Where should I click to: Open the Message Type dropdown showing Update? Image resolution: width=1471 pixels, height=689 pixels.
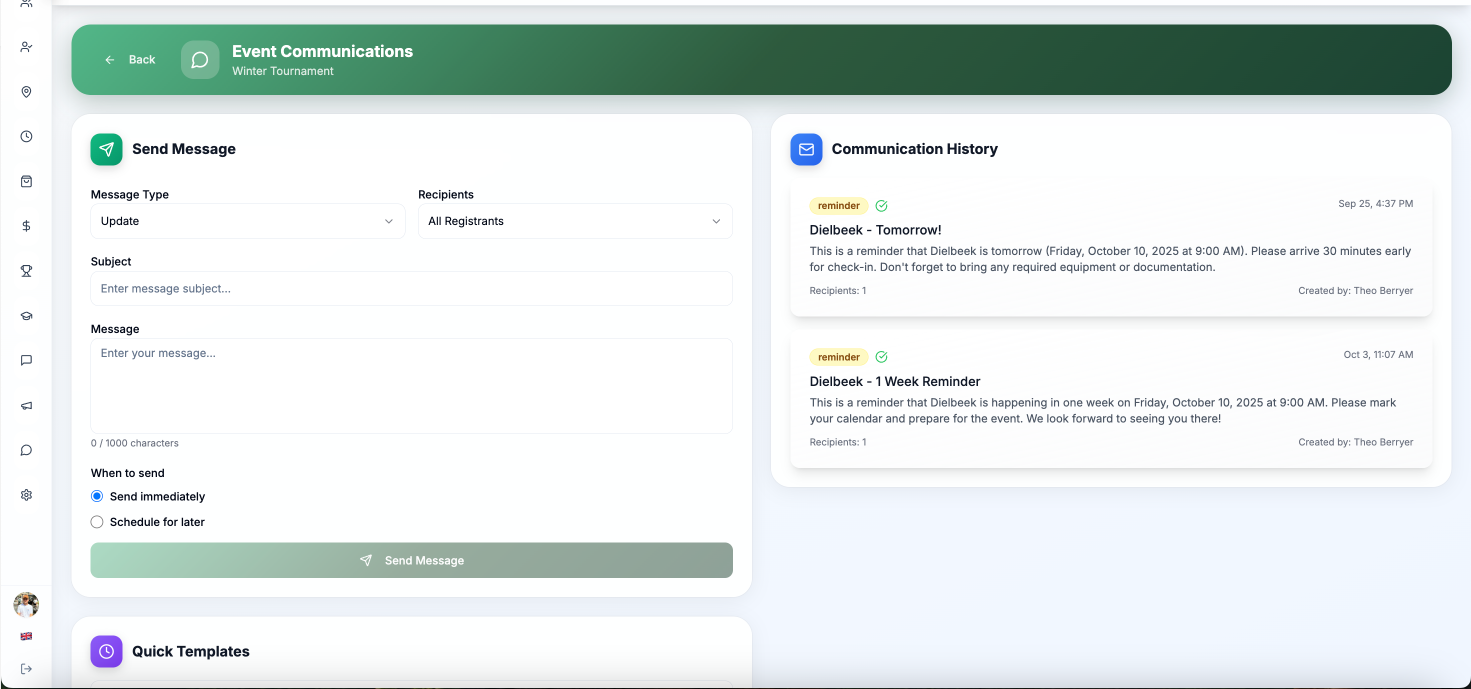pyautogui.click(x=248, y=221)
